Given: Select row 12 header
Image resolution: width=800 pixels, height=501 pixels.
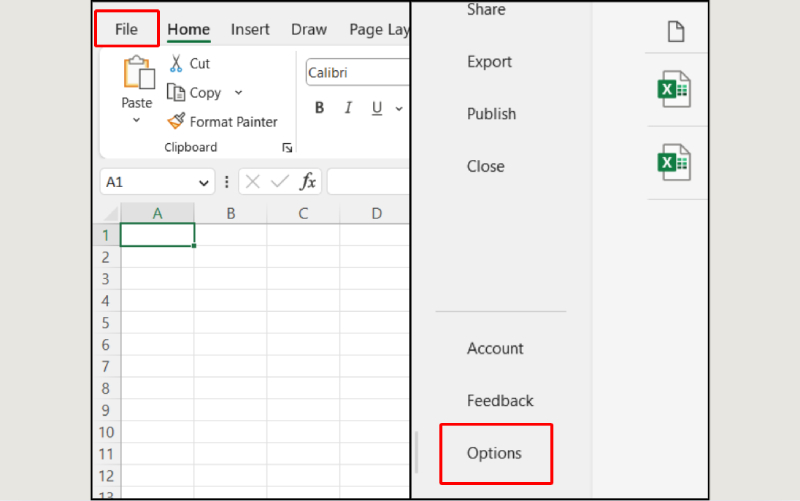Looking at the screenshot, I should click(x=106, y=476).
